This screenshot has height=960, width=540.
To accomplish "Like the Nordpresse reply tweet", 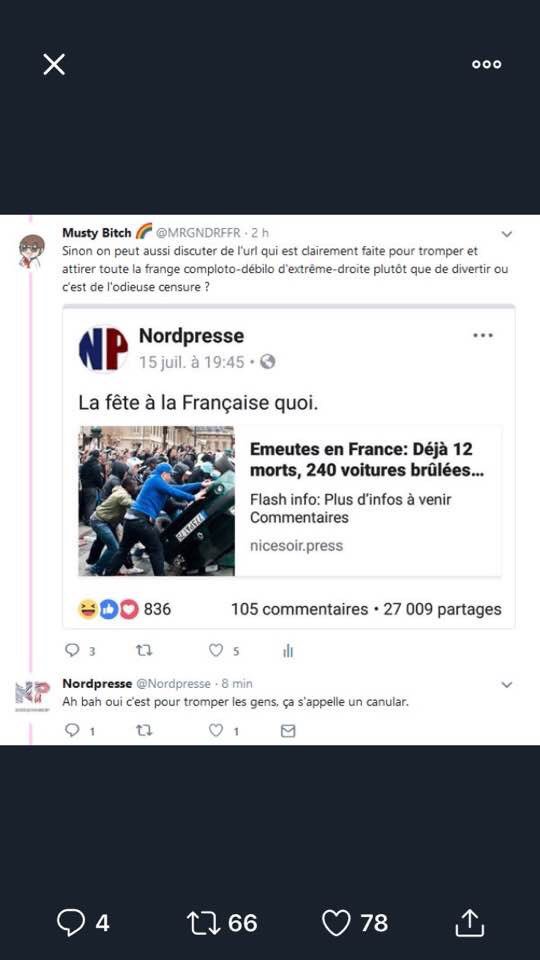I will [216, 730].
